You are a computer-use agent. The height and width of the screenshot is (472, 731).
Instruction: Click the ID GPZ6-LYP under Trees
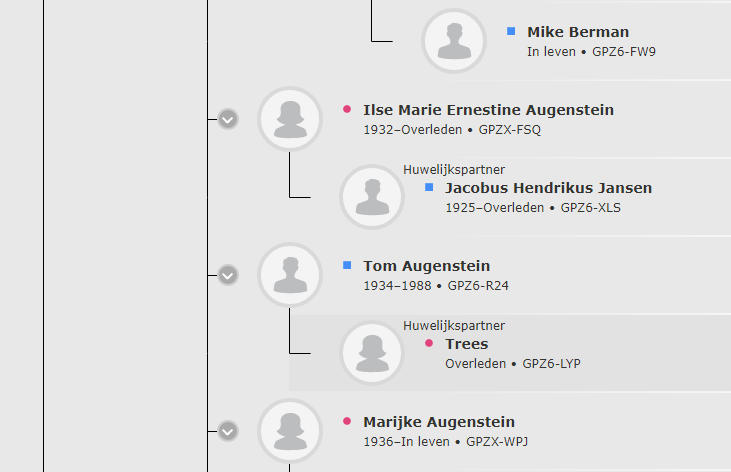click(x=552, y=363)
